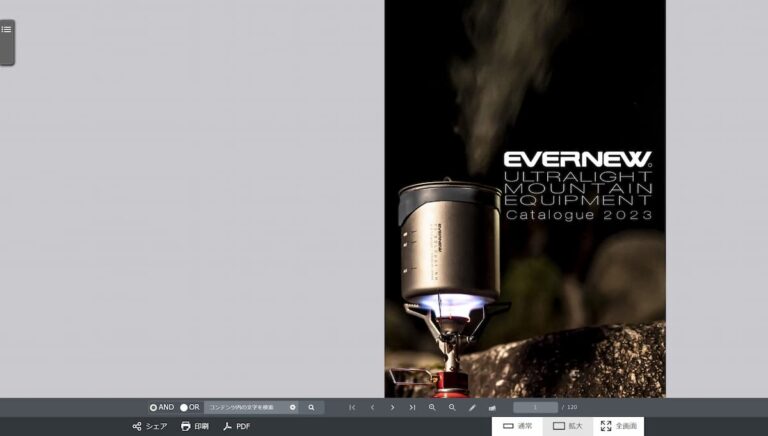
Task: Go to the next page arrow
Action: click(x=392, y=408)
